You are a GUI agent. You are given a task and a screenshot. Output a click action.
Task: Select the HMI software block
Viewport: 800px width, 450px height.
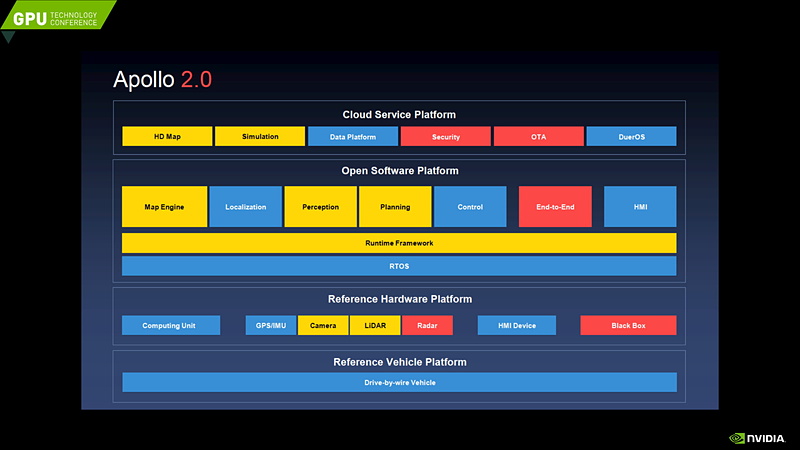tap(640, 207)
